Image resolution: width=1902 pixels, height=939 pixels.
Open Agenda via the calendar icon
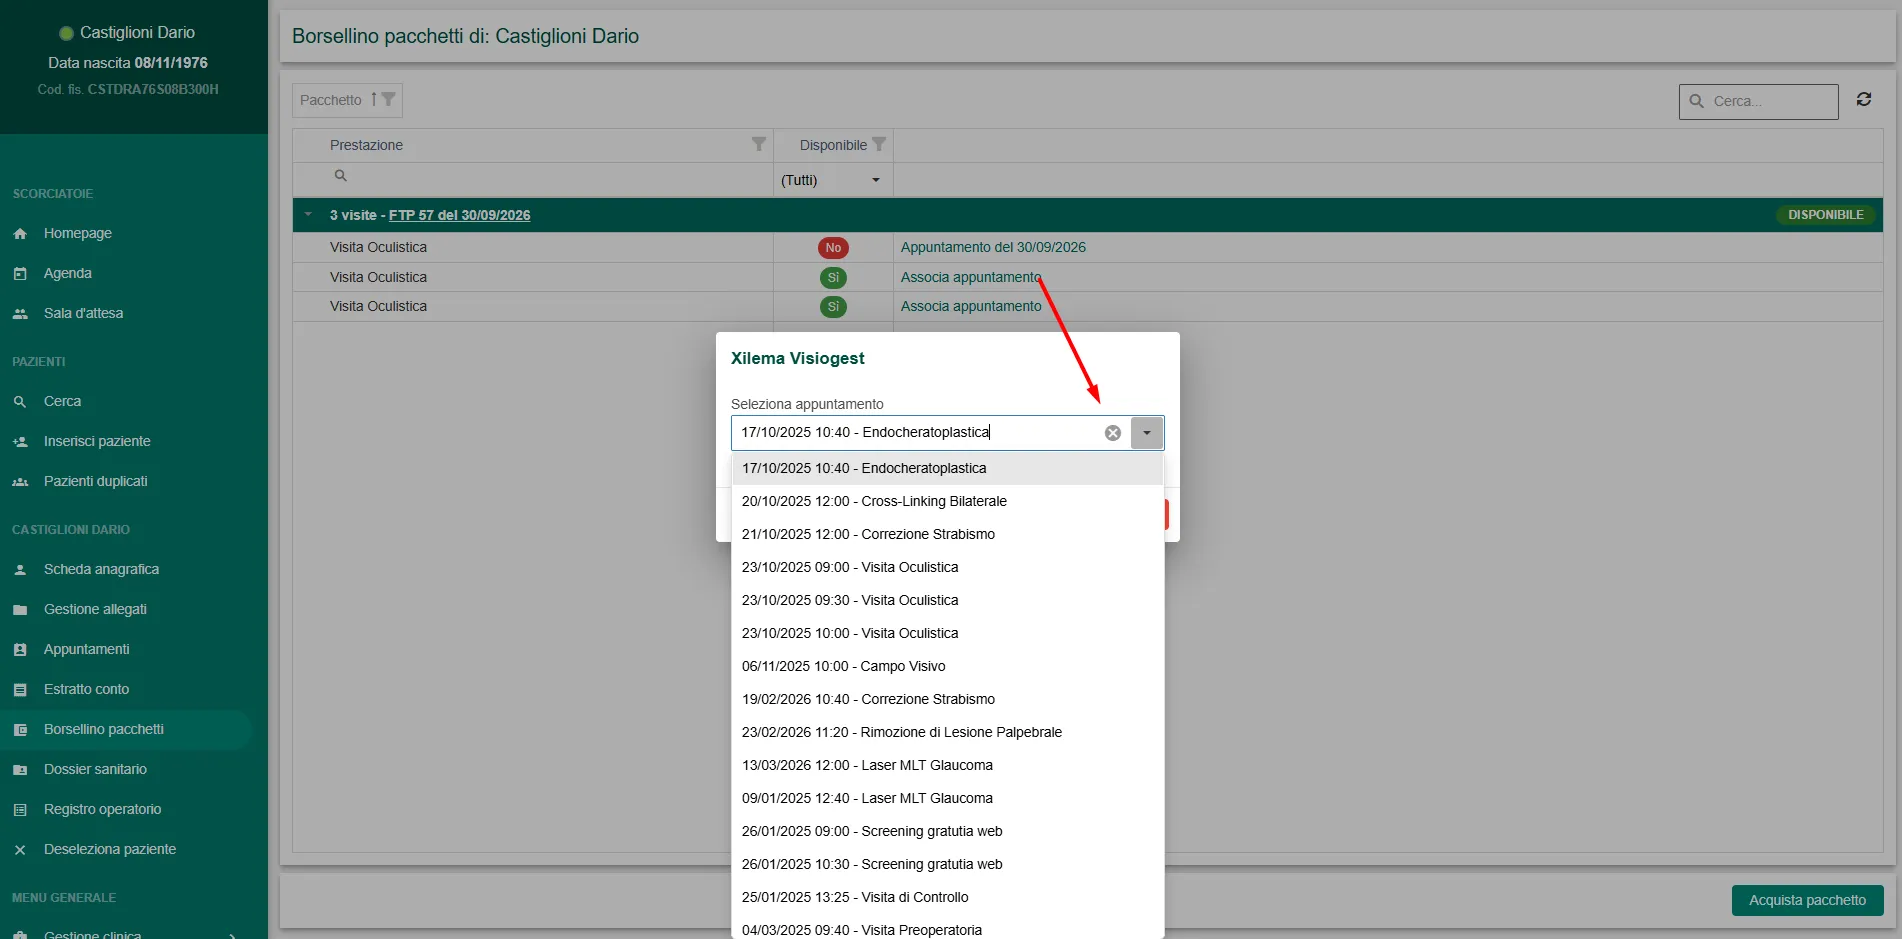pos(20,273)
